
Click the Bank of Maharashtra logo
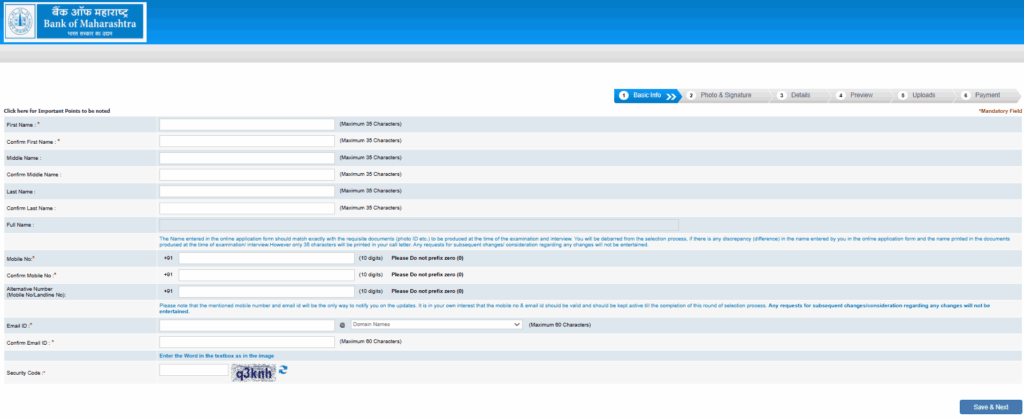73,22
